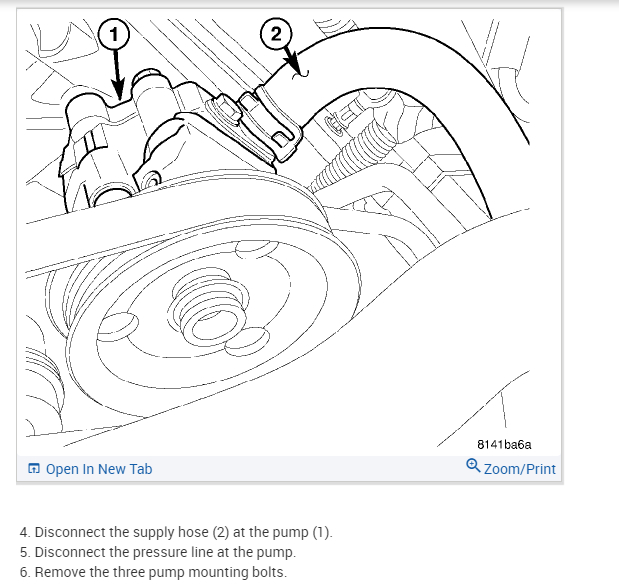Screen dimensions: 619x585
Task: Click the pulley center hub in diagram
Action: pos(210,307)
